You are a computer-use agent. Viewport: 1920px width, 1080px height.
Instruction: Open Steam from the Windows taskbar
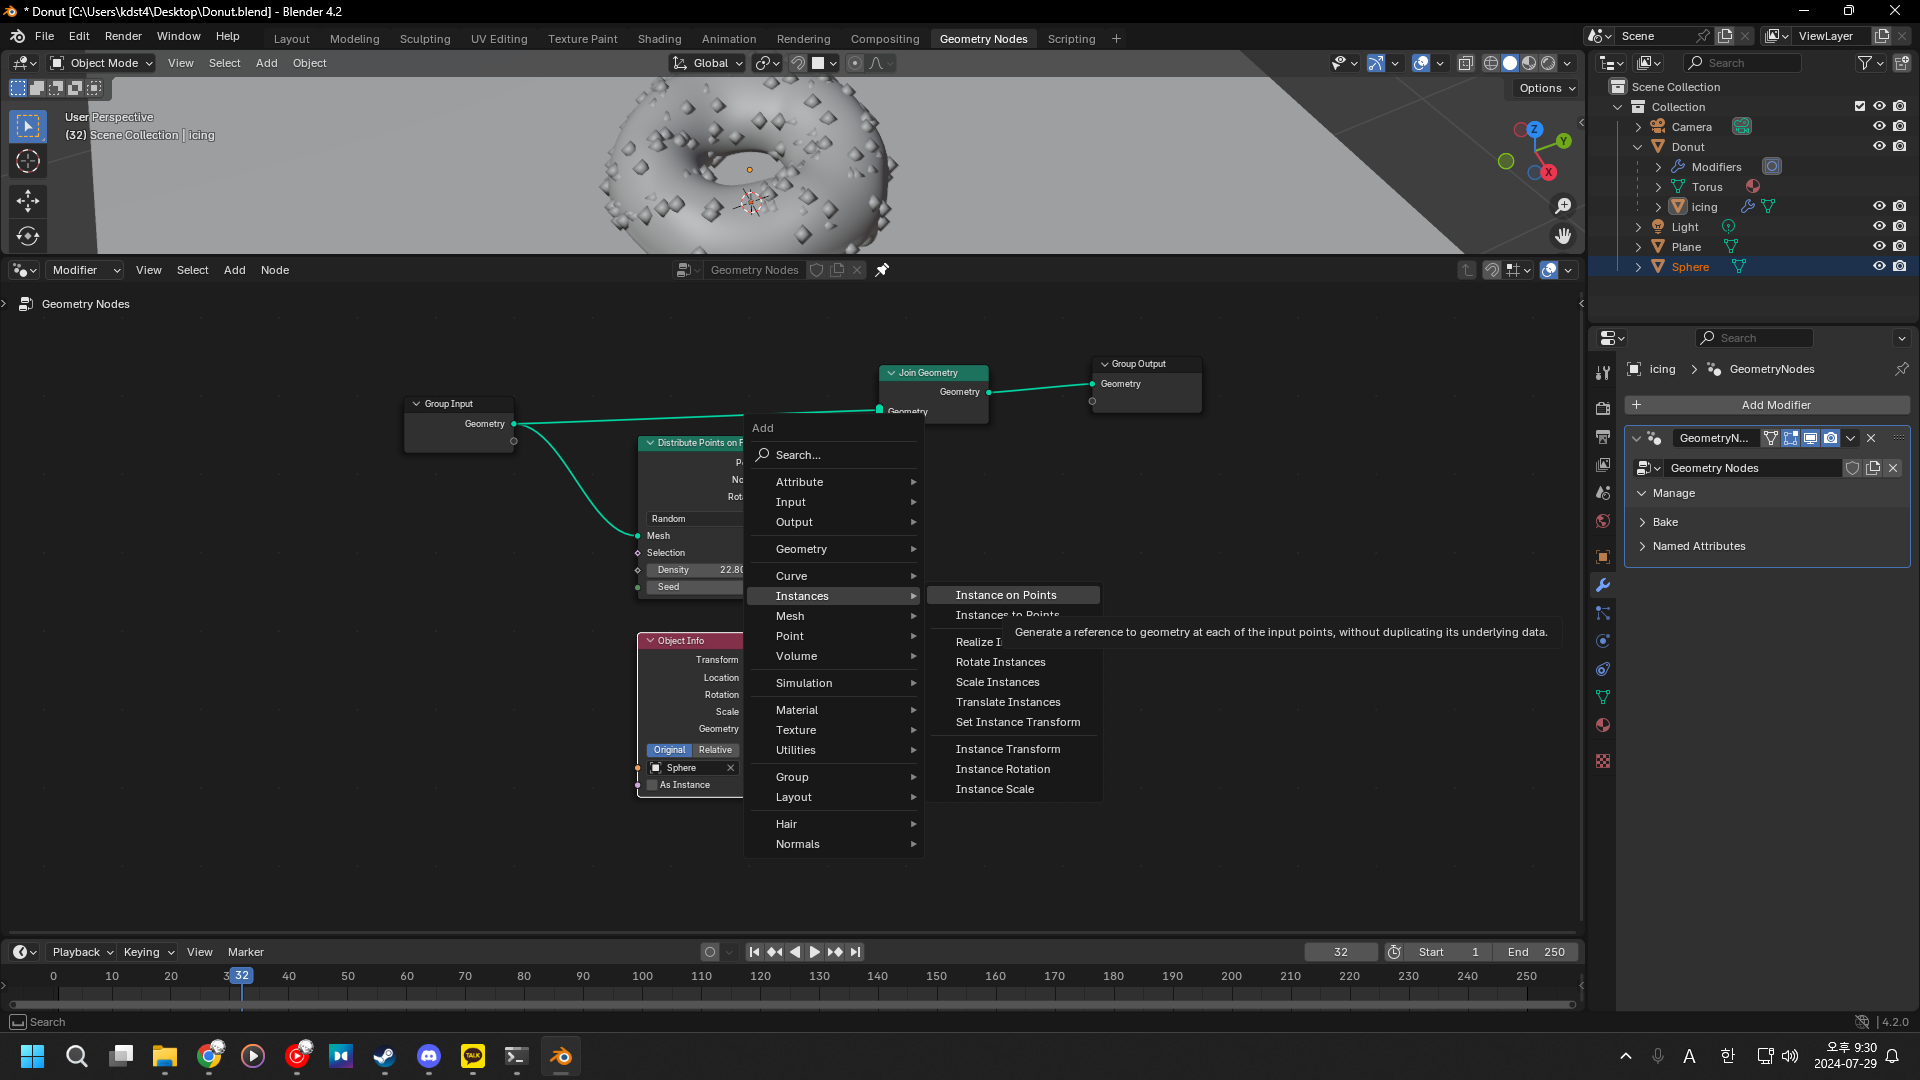[385, 1056]
